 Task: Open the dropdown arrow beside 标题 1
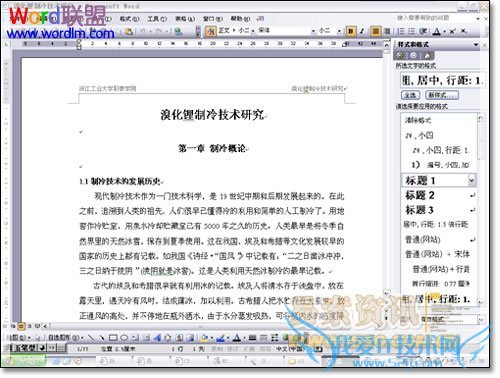[x=472, y=181]
